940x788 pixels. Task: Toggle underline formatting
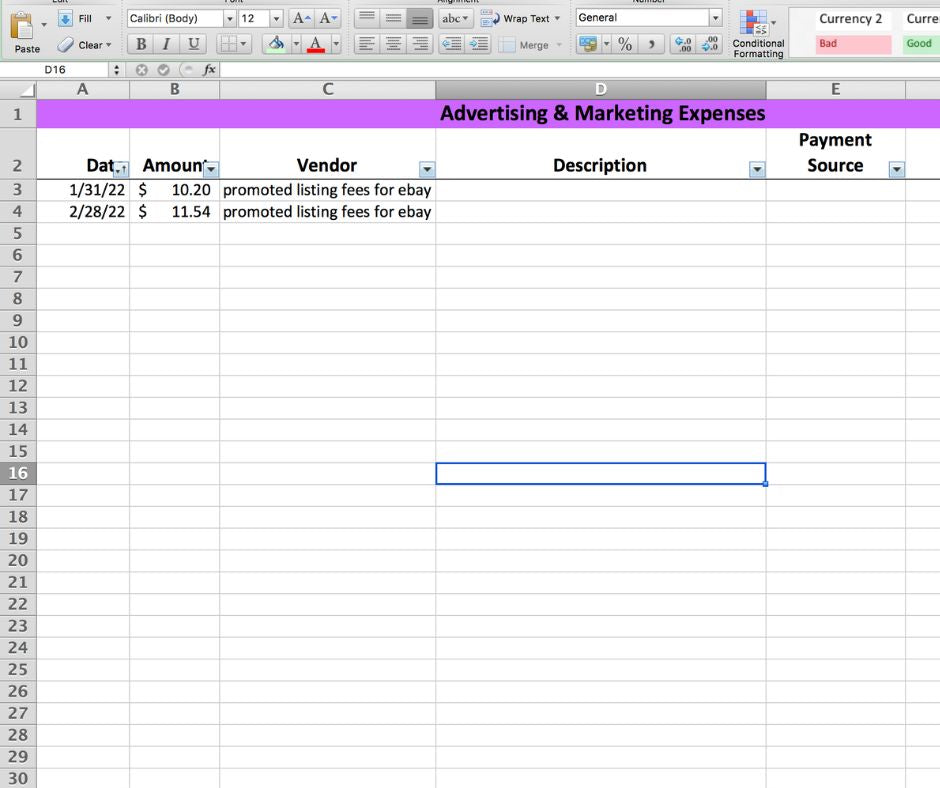coord(193,44)
